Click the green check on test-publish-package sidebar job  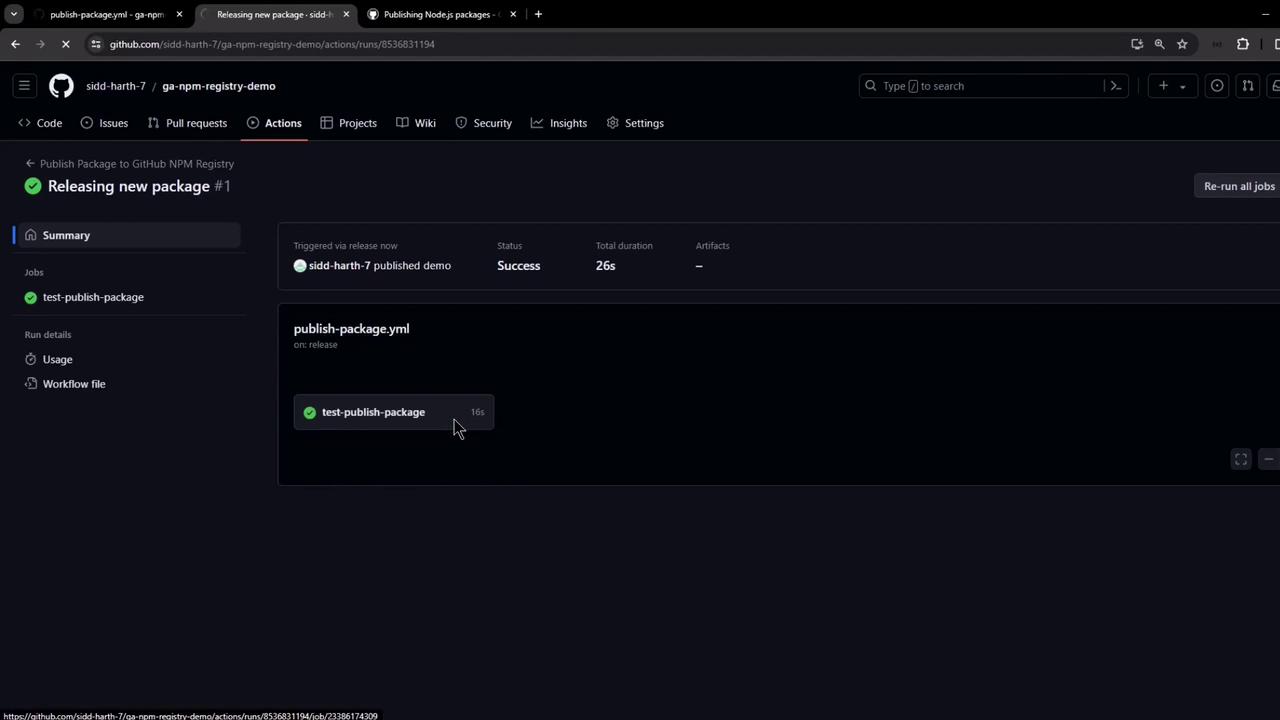[x=31, y=297]
